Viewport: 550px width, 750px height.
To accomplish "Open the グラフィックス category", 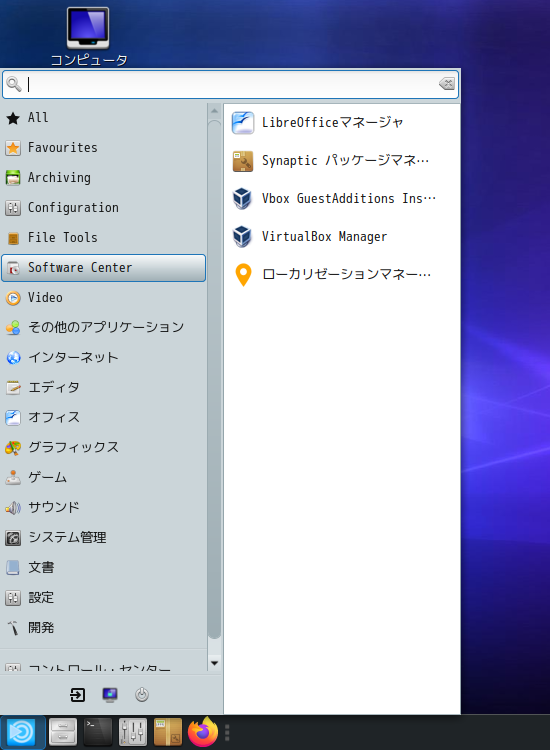I will (x=103, y=448).
